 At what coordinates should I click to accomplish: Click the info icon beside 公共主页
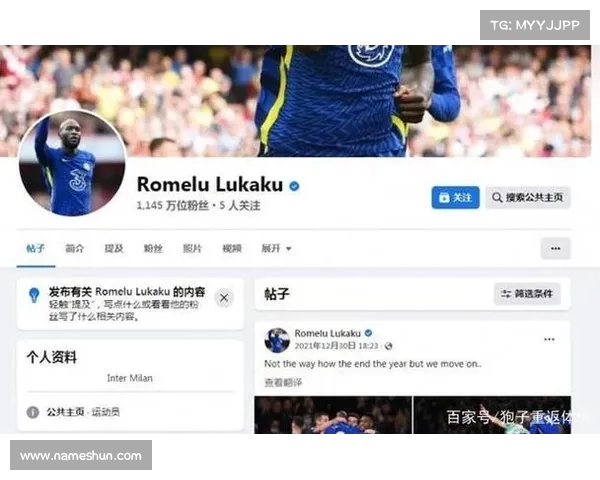33,412
